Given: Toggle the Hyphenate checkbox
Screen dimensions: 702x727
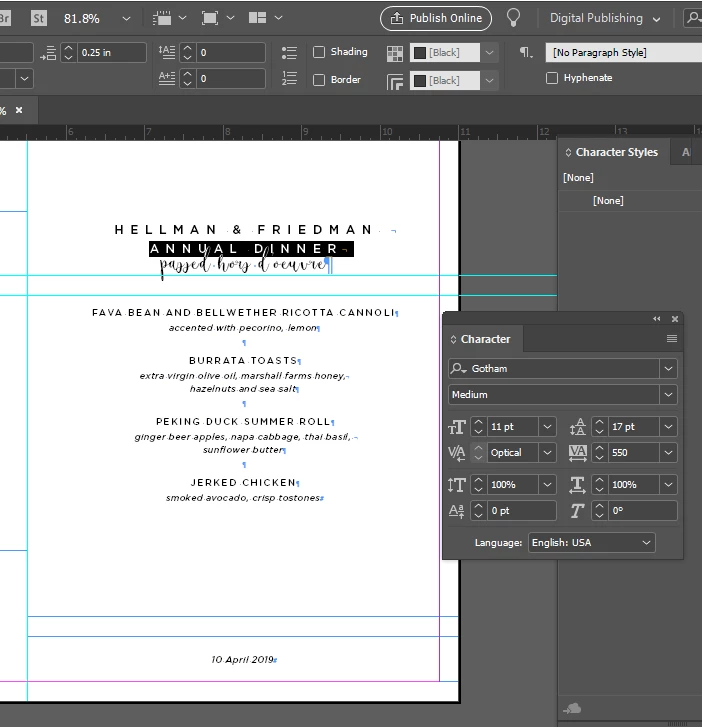Looking at the screenshot, I should (552, 77).
